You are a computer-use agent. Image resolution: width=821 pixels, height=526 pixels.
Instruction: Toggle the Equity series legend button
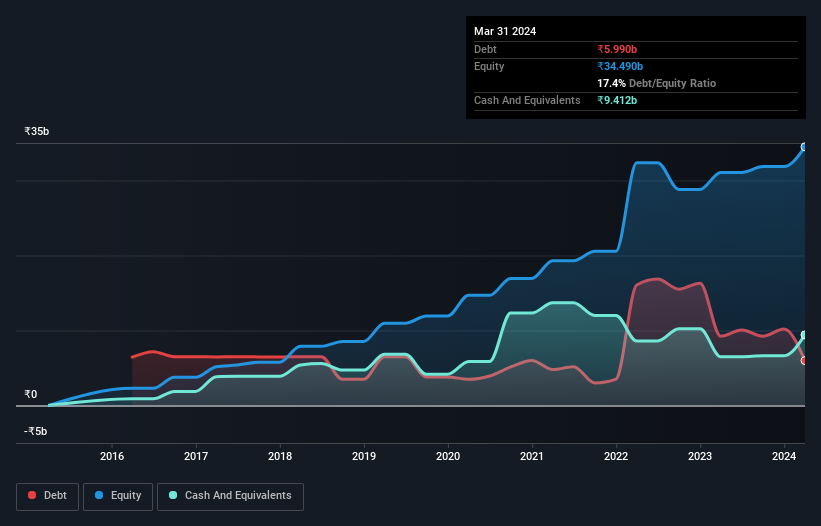118,496
